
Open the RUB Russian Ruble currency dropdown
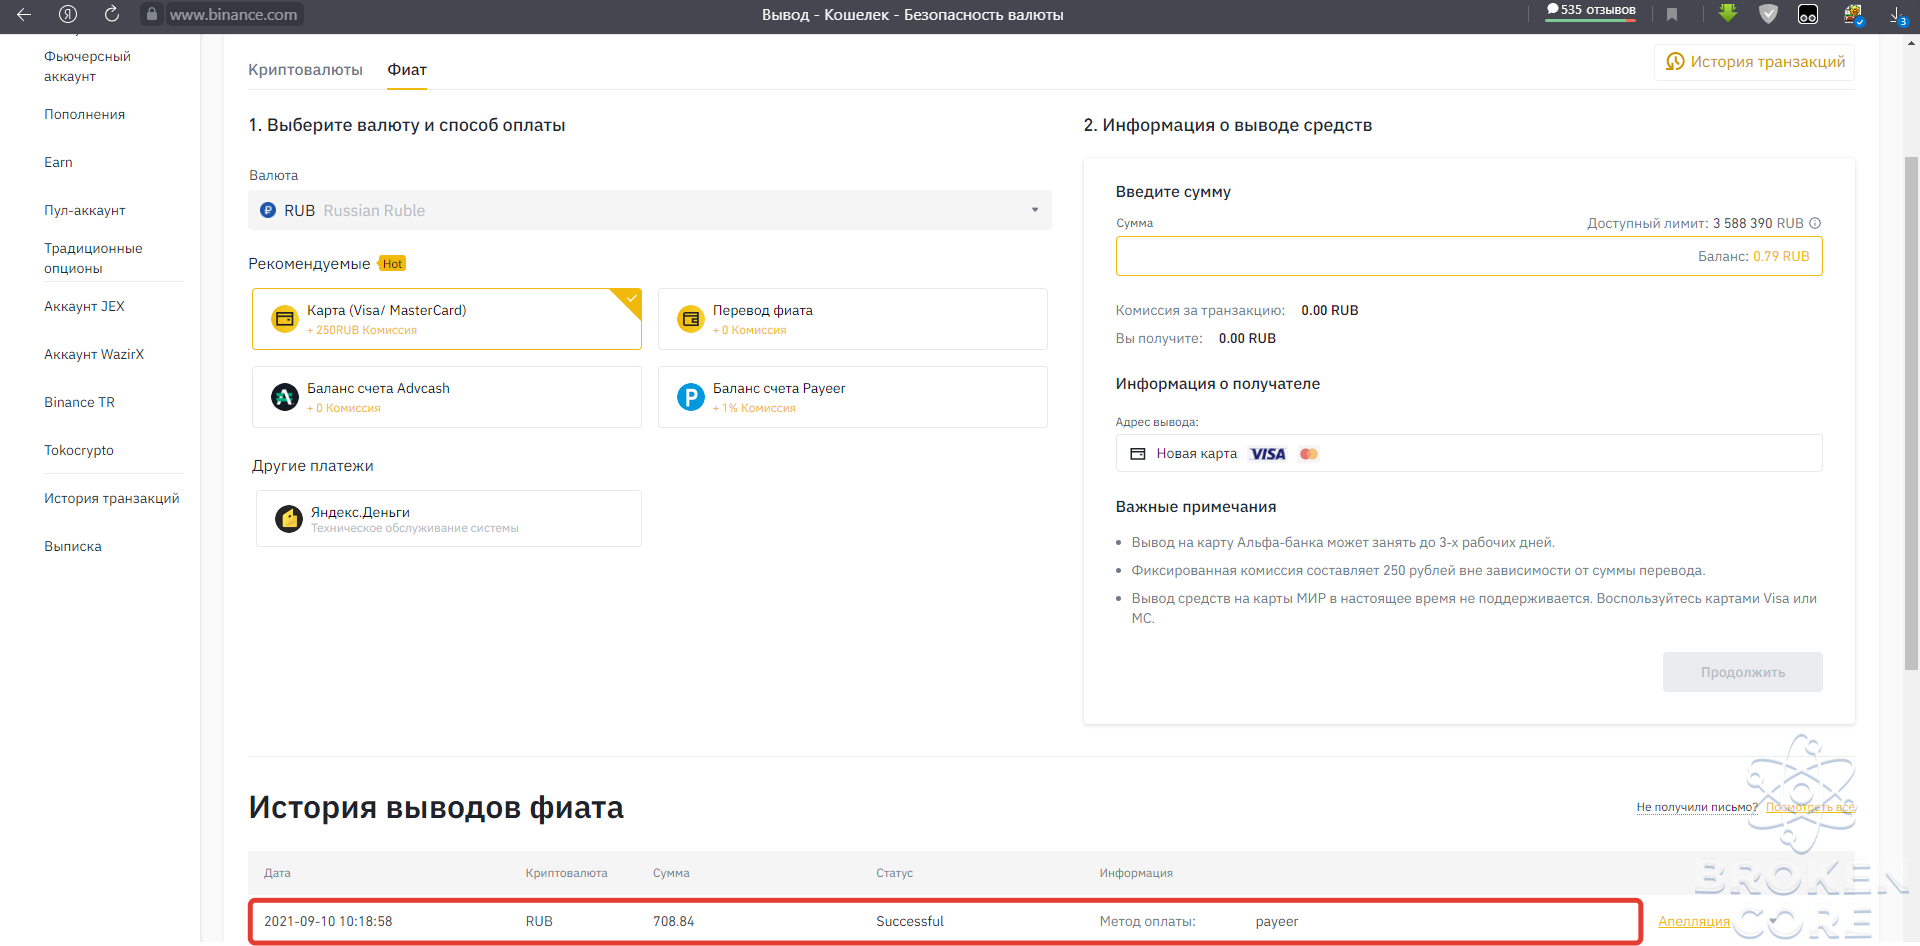[650, 210]
